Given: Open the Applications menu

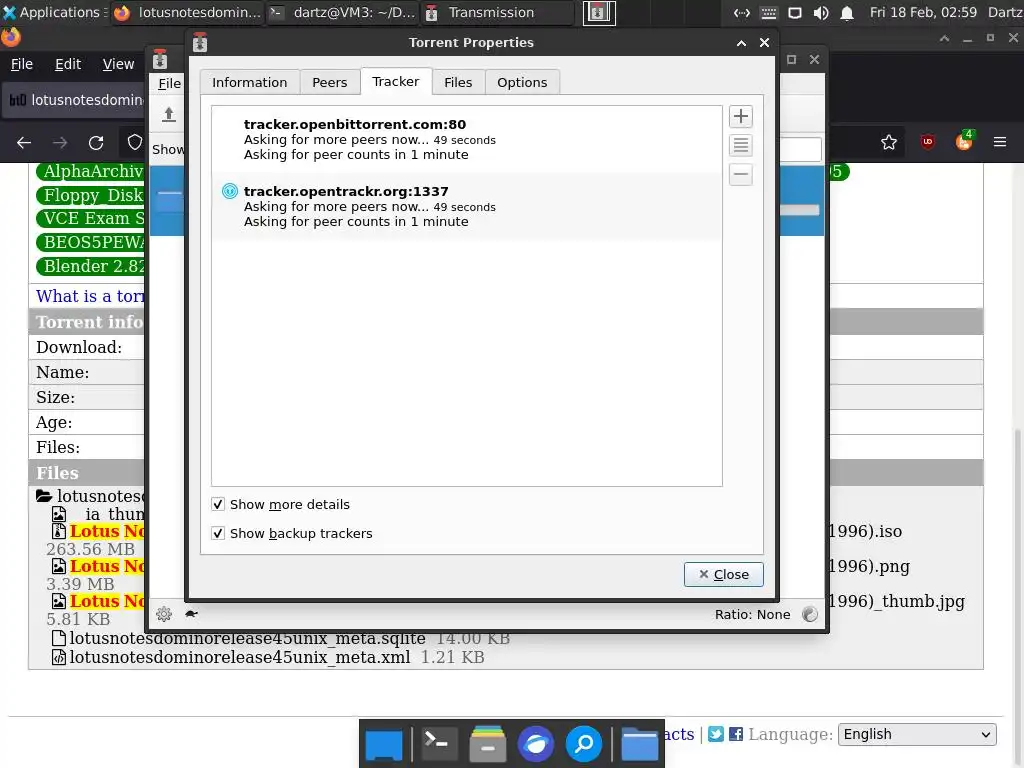Looking at the screenshot, I should point(52,12).
